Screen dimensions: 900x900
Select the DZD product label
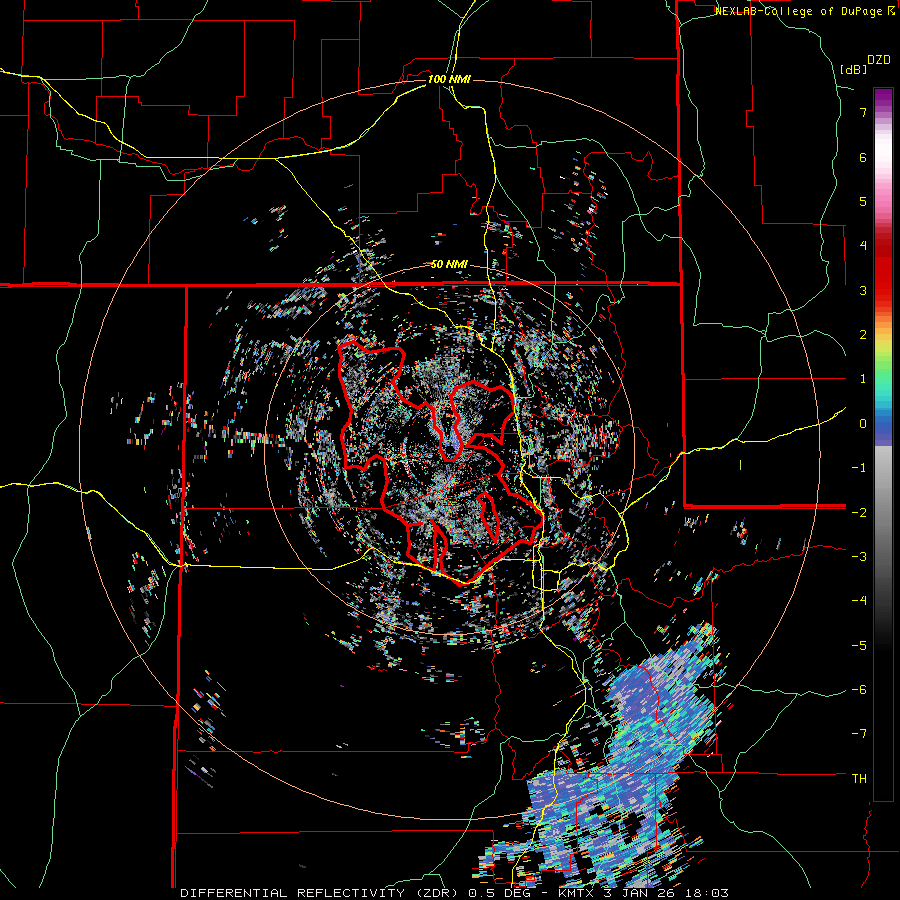[x=879, y=60]
